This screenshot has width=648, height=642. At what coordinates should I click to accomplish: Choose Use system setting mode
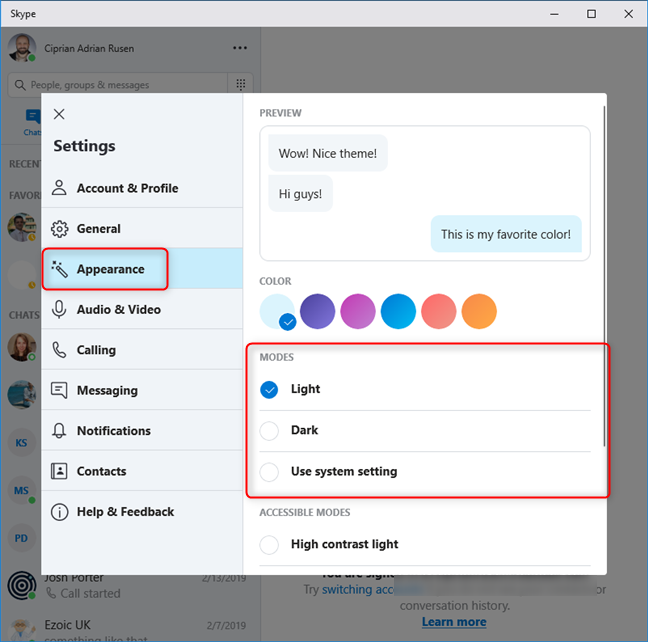click(x=269, y=472)
